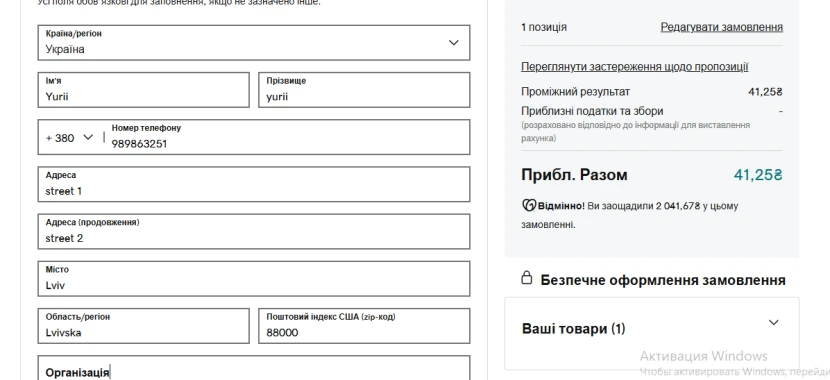The height and width of the screenshot is (380, 830).
Task: Click the Місто field containing Lviv
Action: pyautogui.click(x=254, y=278)
